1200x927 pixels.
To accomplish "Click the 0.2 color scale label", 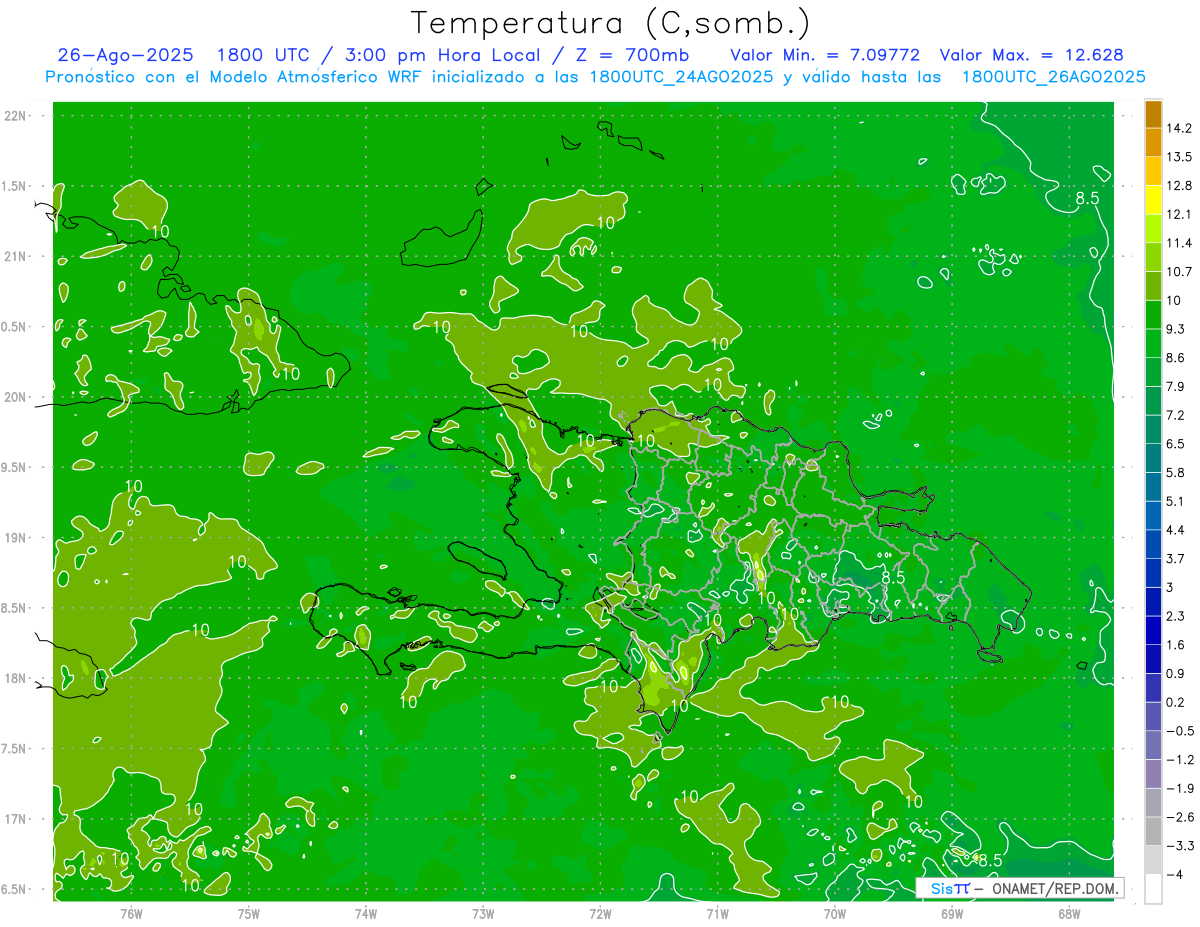I will (1176, 703).
